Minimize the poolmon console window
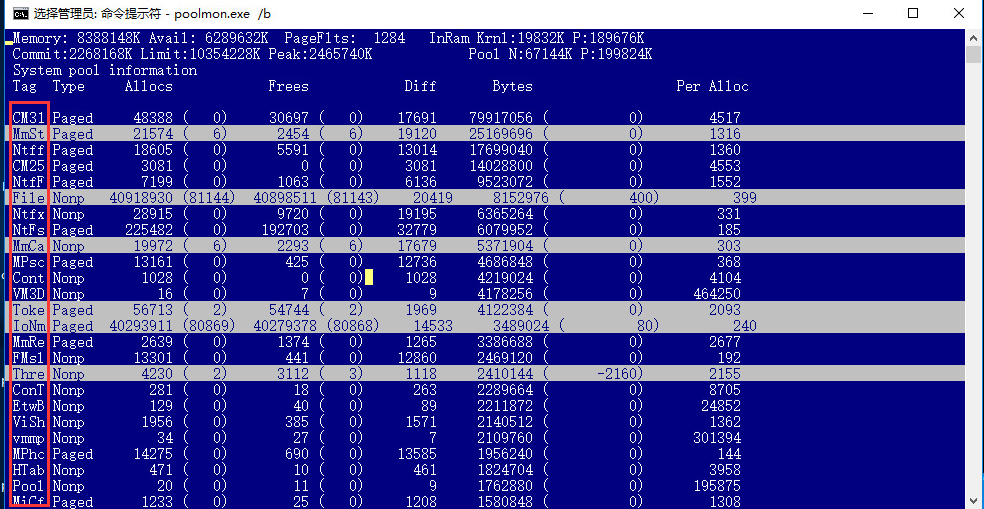This screenshot has height=509, width=984. (x=867, y=14)
